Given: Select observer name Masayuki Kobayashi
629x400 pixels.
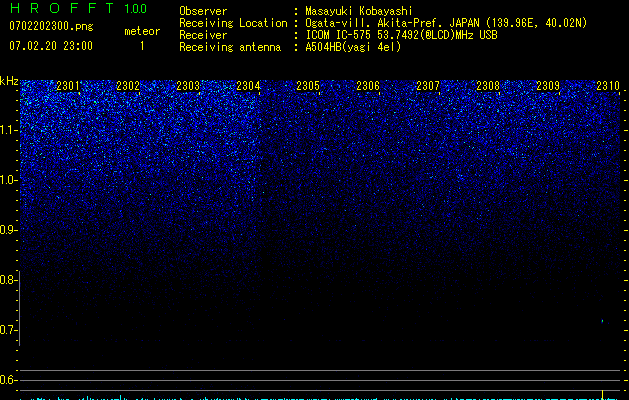Looking at the screenshot, I should (x=359, y=11).
